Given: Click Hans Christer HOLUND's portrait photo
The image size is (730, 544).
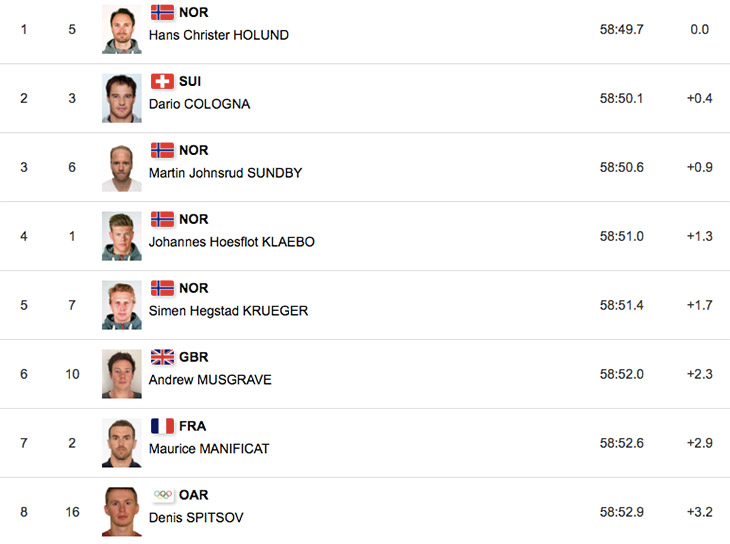Looking at the screenshot, I should click(x=122, y=29).
